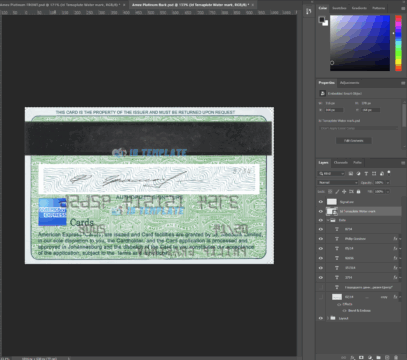The height and width of the screenshot is (360, 407).
Task: Click the delete layer trash icon
Action: (x=396, y=357)
